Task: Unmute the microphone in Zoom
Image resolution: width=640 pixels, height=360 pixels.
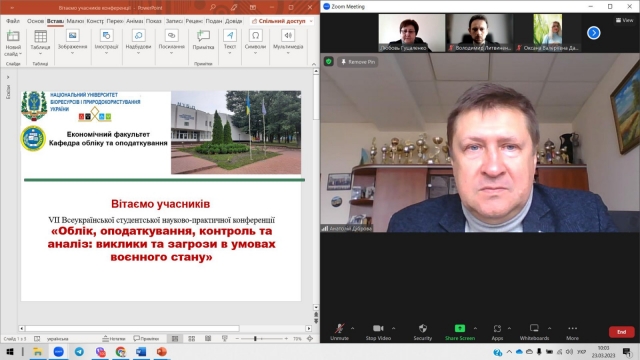Action: point(339,328)
